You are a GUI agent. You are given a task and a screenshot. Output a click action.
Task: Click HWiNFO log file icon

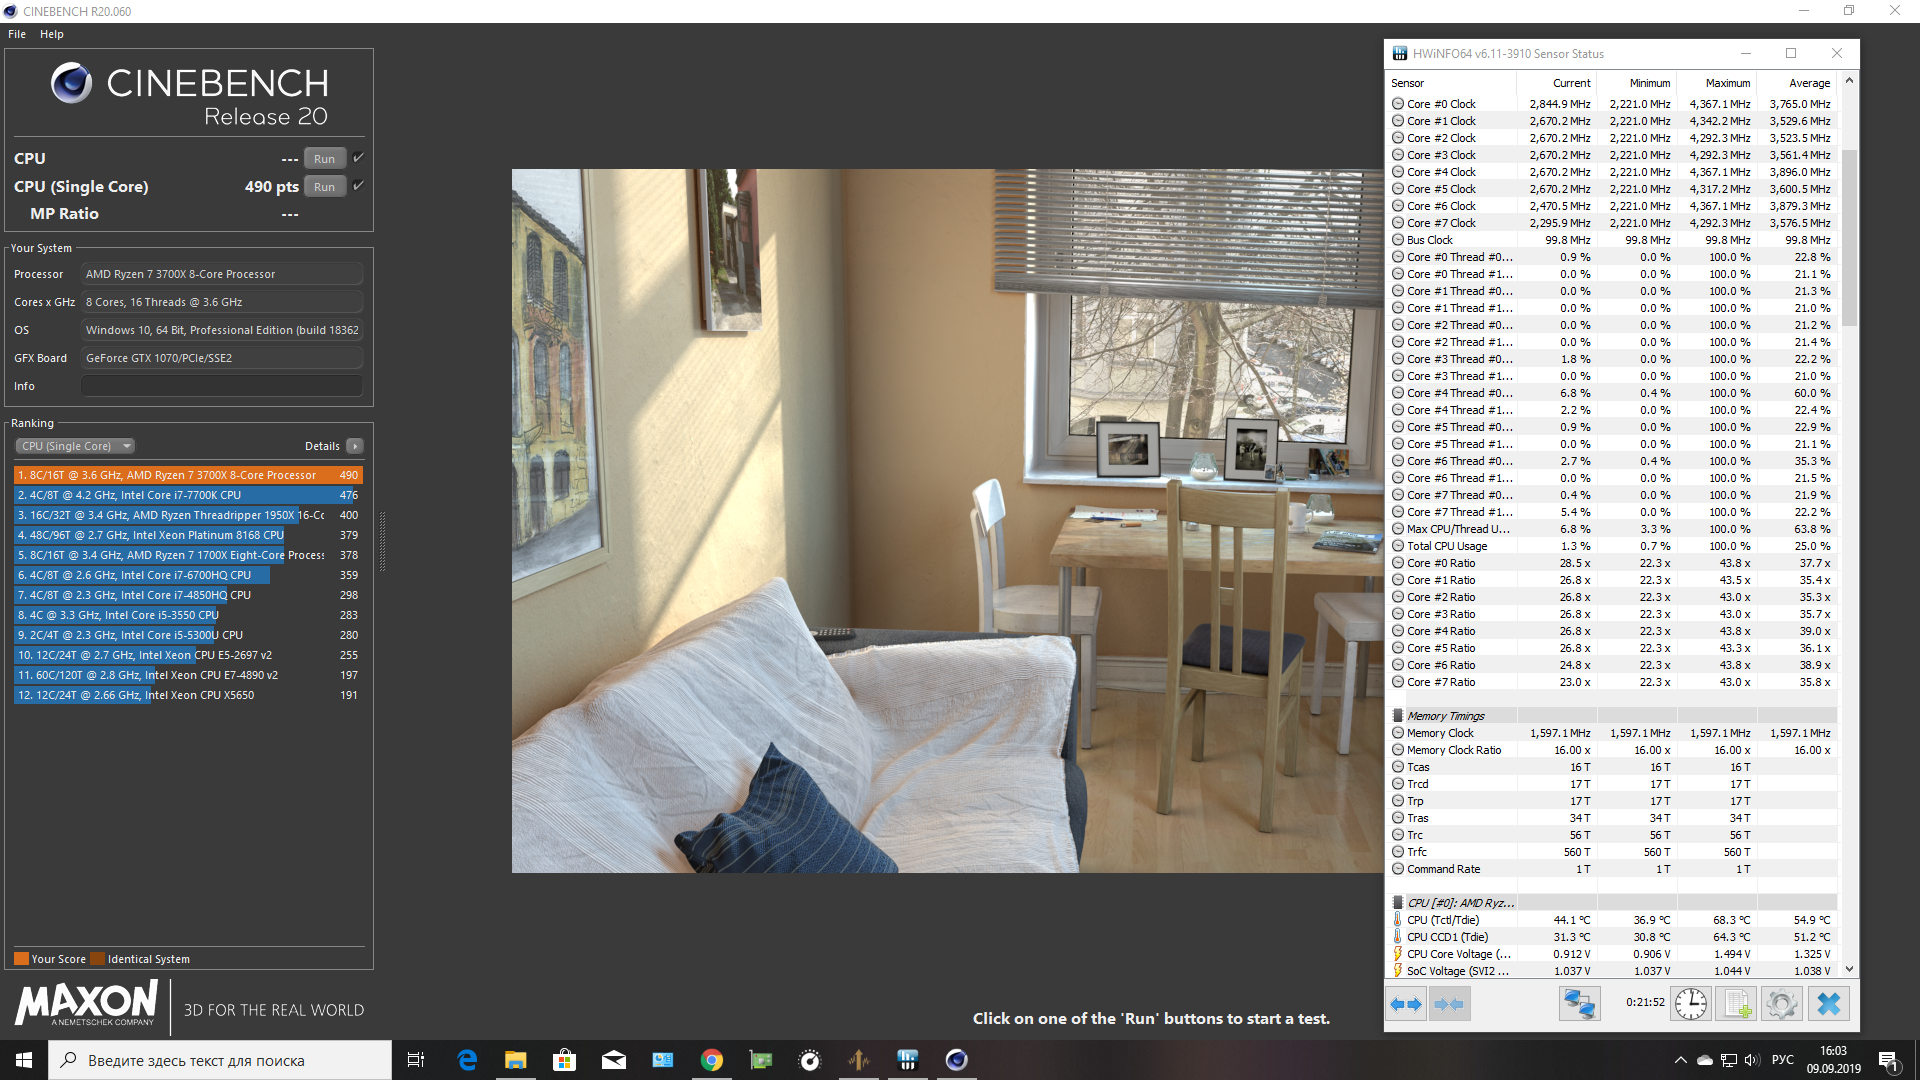point(1736,1004)
